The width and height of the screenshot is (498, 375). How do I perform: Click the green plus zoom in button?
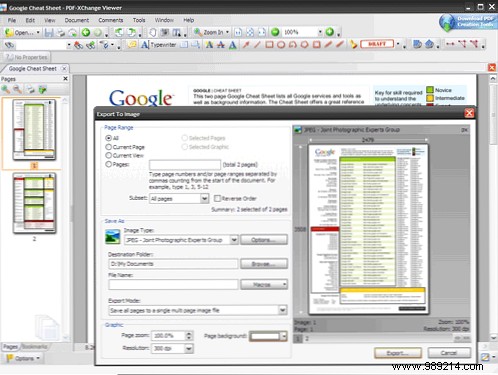point(330,32)
